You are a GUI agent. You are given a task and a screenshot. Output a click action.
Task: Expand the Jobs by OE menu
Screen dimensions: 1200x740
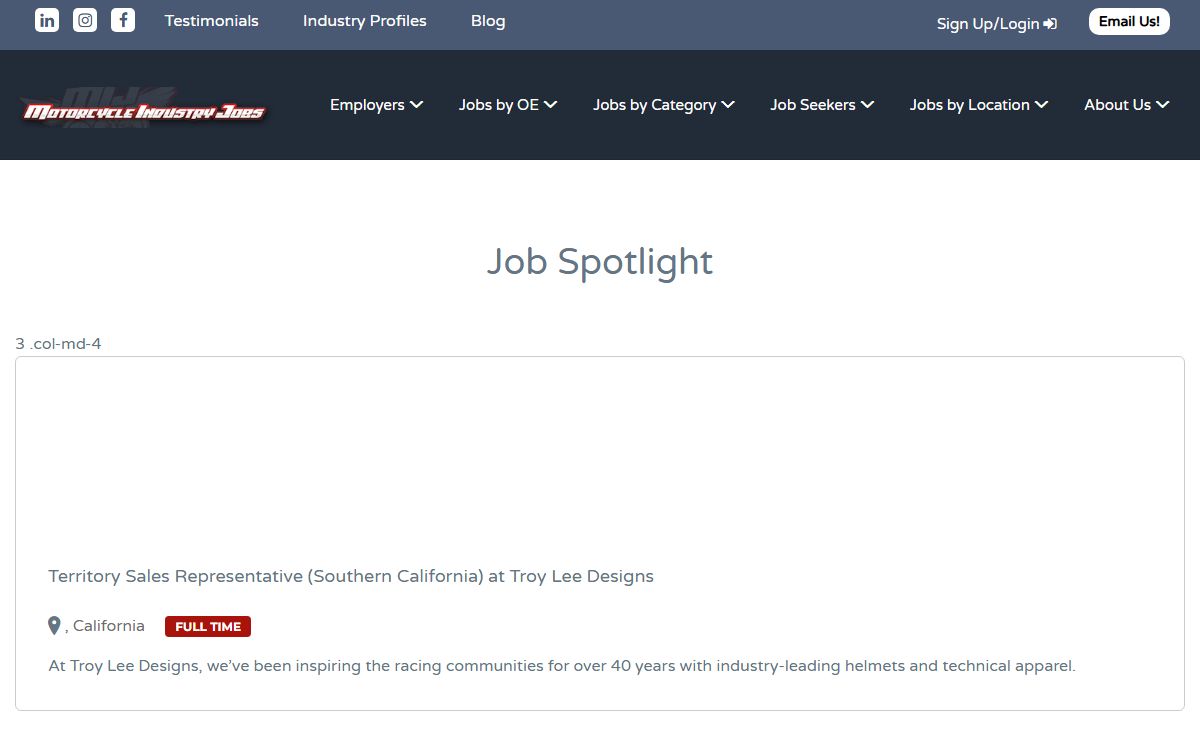pos(508,105)
